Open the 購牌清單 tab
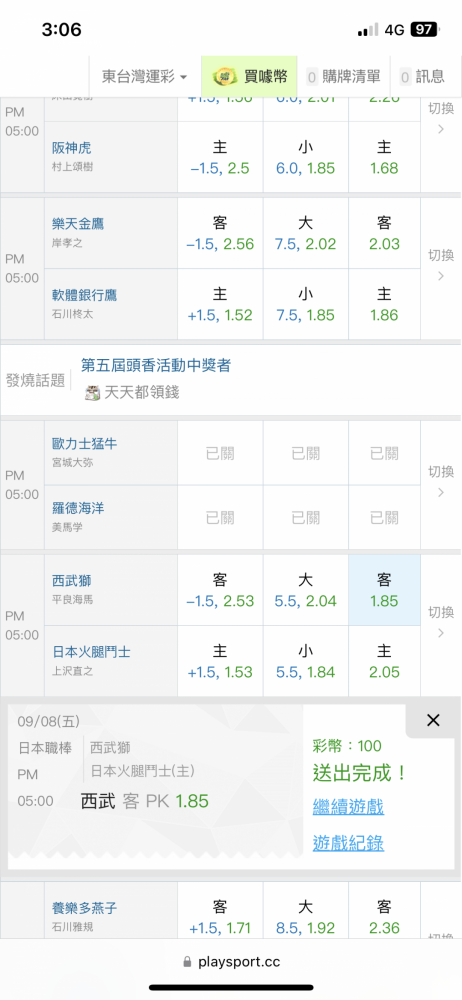Viewport: 462px width, 1000px height. click(x=343, y=77)
